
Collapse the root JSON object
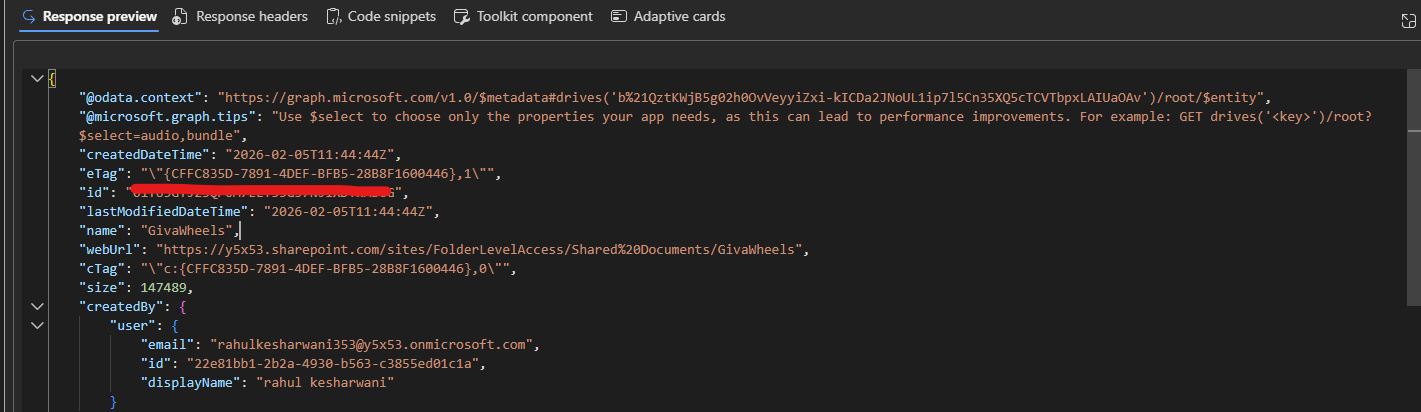tap(37, 78)
